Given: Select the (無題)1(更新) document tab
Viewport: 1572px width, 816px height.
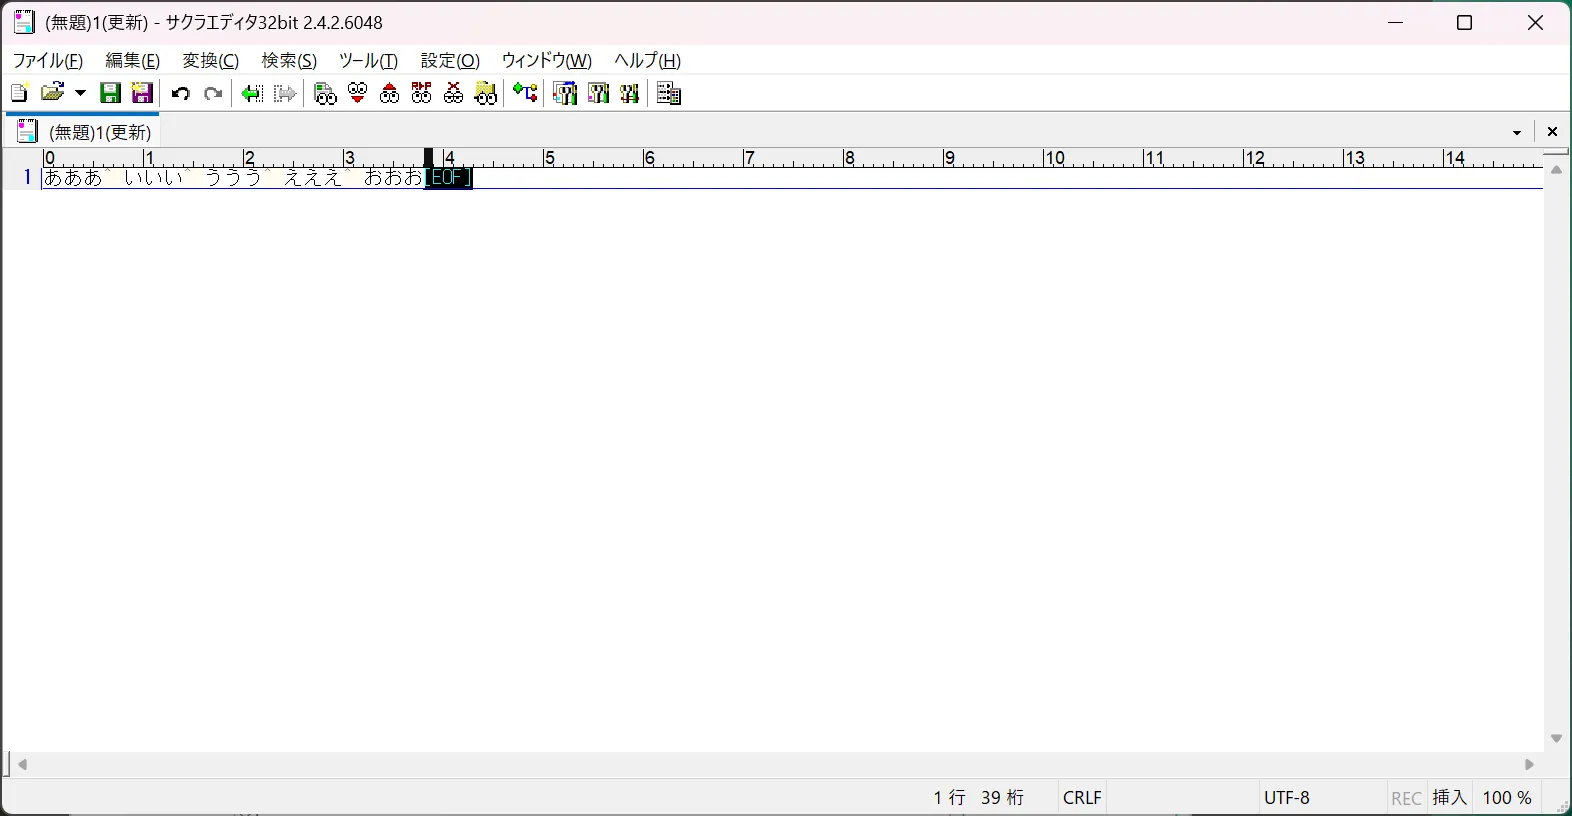Looking at the screenshot, I should [84, 132].
